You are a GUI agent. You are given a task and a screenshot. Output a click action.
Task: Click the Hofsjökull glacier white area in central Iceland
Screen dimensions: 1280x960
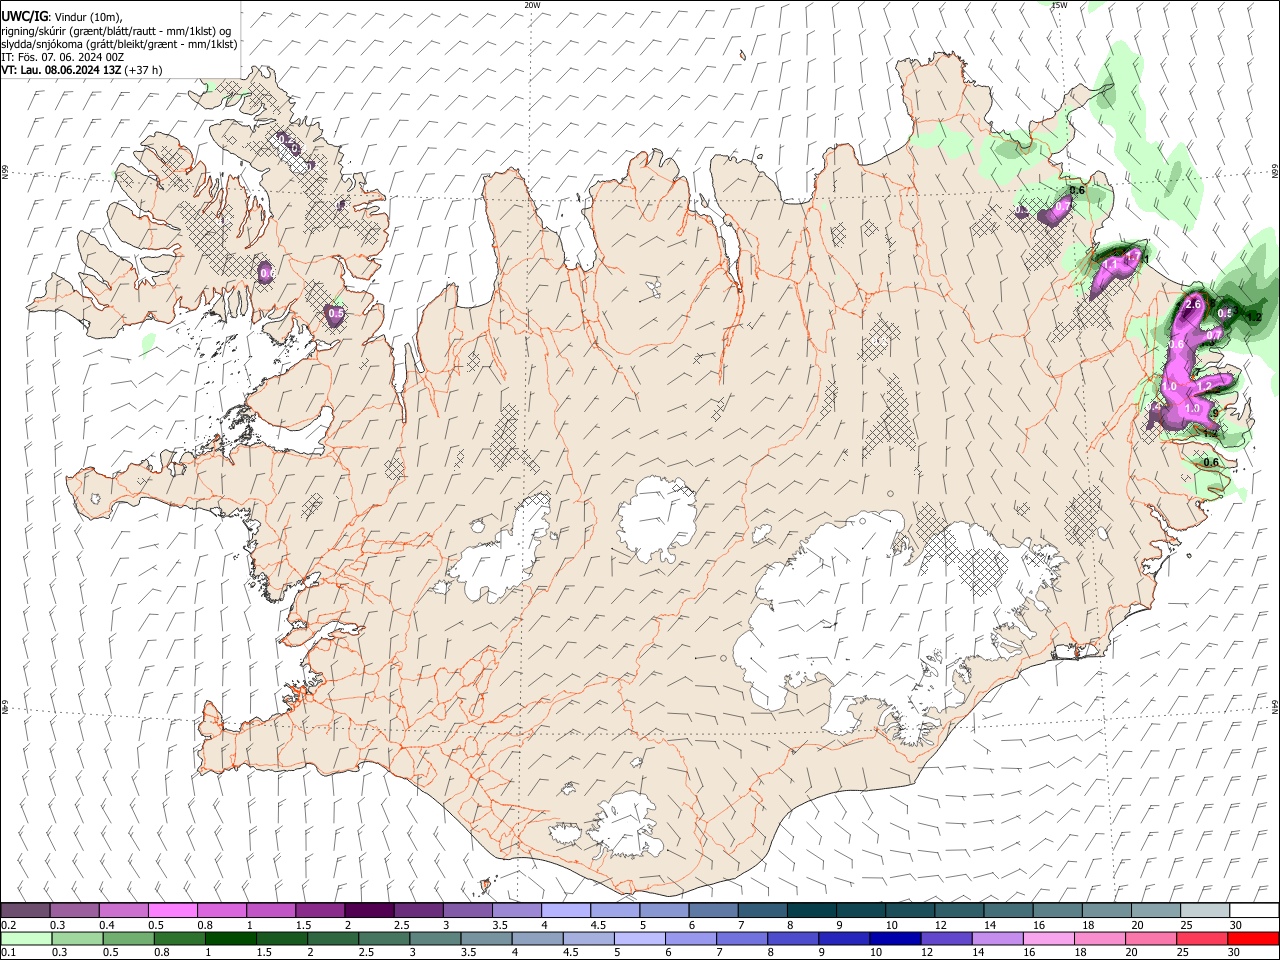(657, 519)
